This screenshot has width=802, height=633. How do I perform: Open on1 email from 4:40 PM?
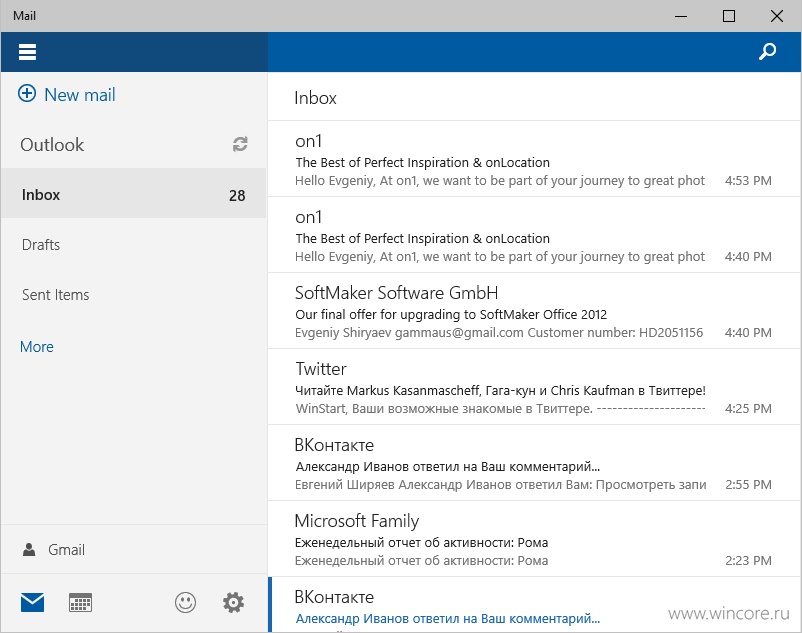534,235
